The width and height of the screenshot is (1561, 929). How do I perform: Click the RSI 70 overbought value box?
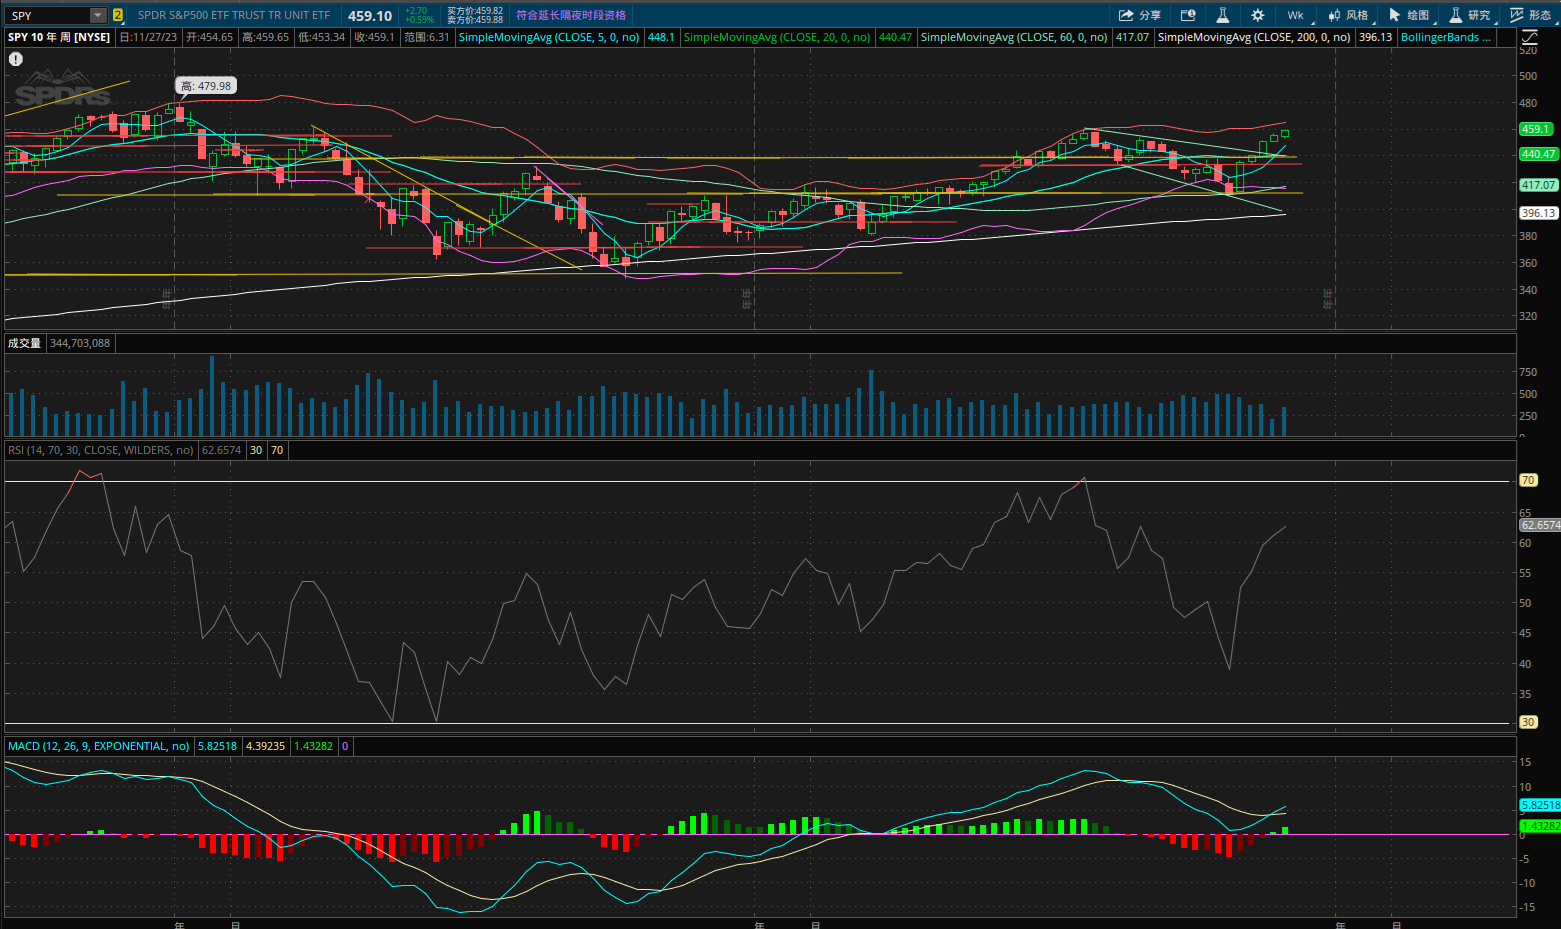pyautogui.click(x=277, y=450)
